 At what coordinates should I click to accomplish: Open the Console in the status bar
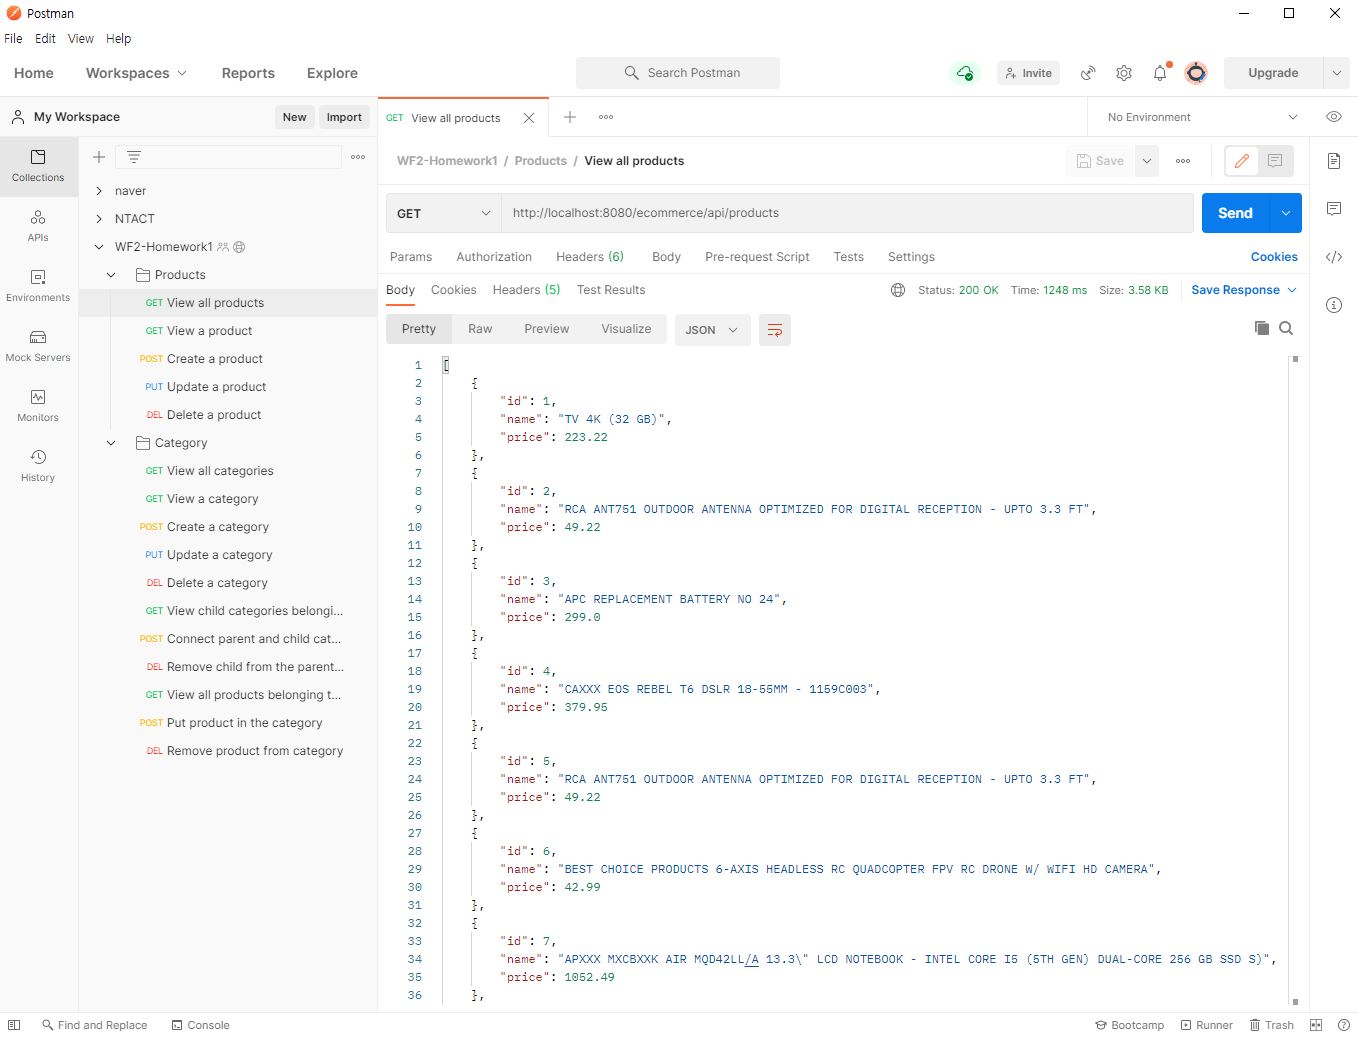tap(200, 1025)
